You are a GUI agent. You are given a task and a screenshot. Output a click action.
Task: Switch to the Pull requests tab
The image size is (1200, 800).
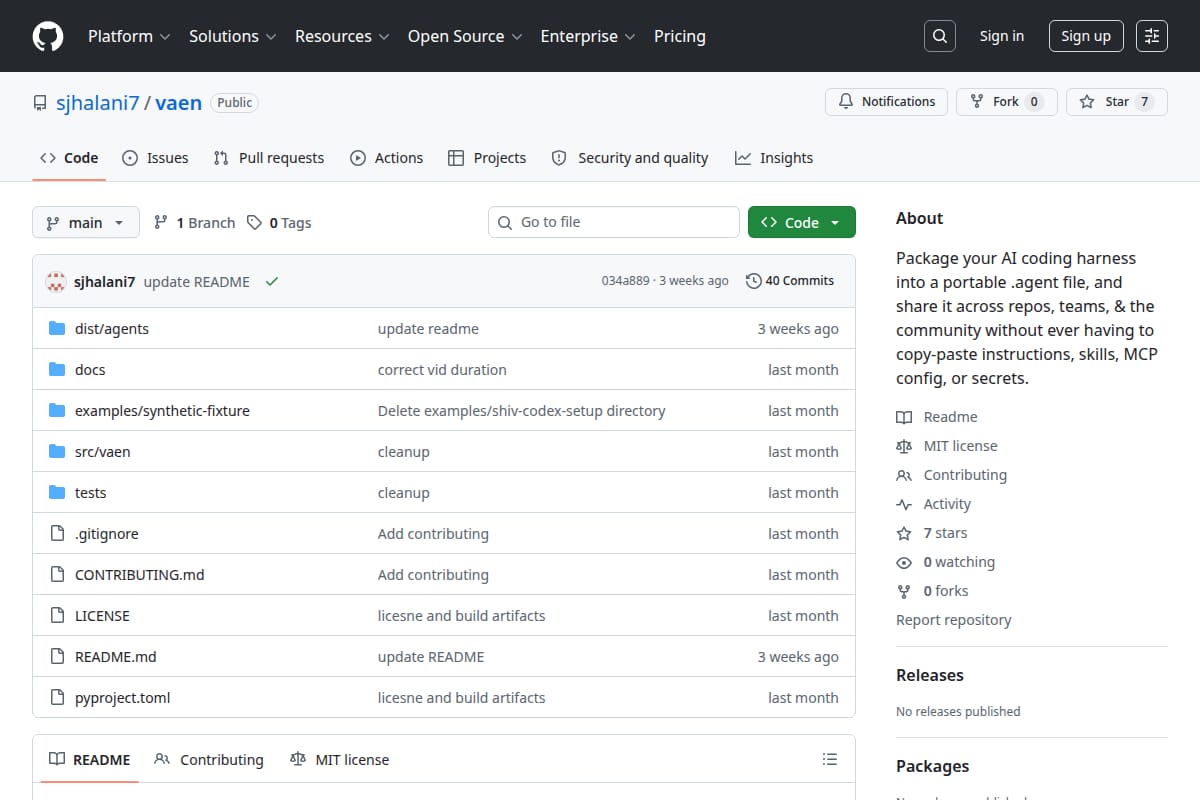269,158
